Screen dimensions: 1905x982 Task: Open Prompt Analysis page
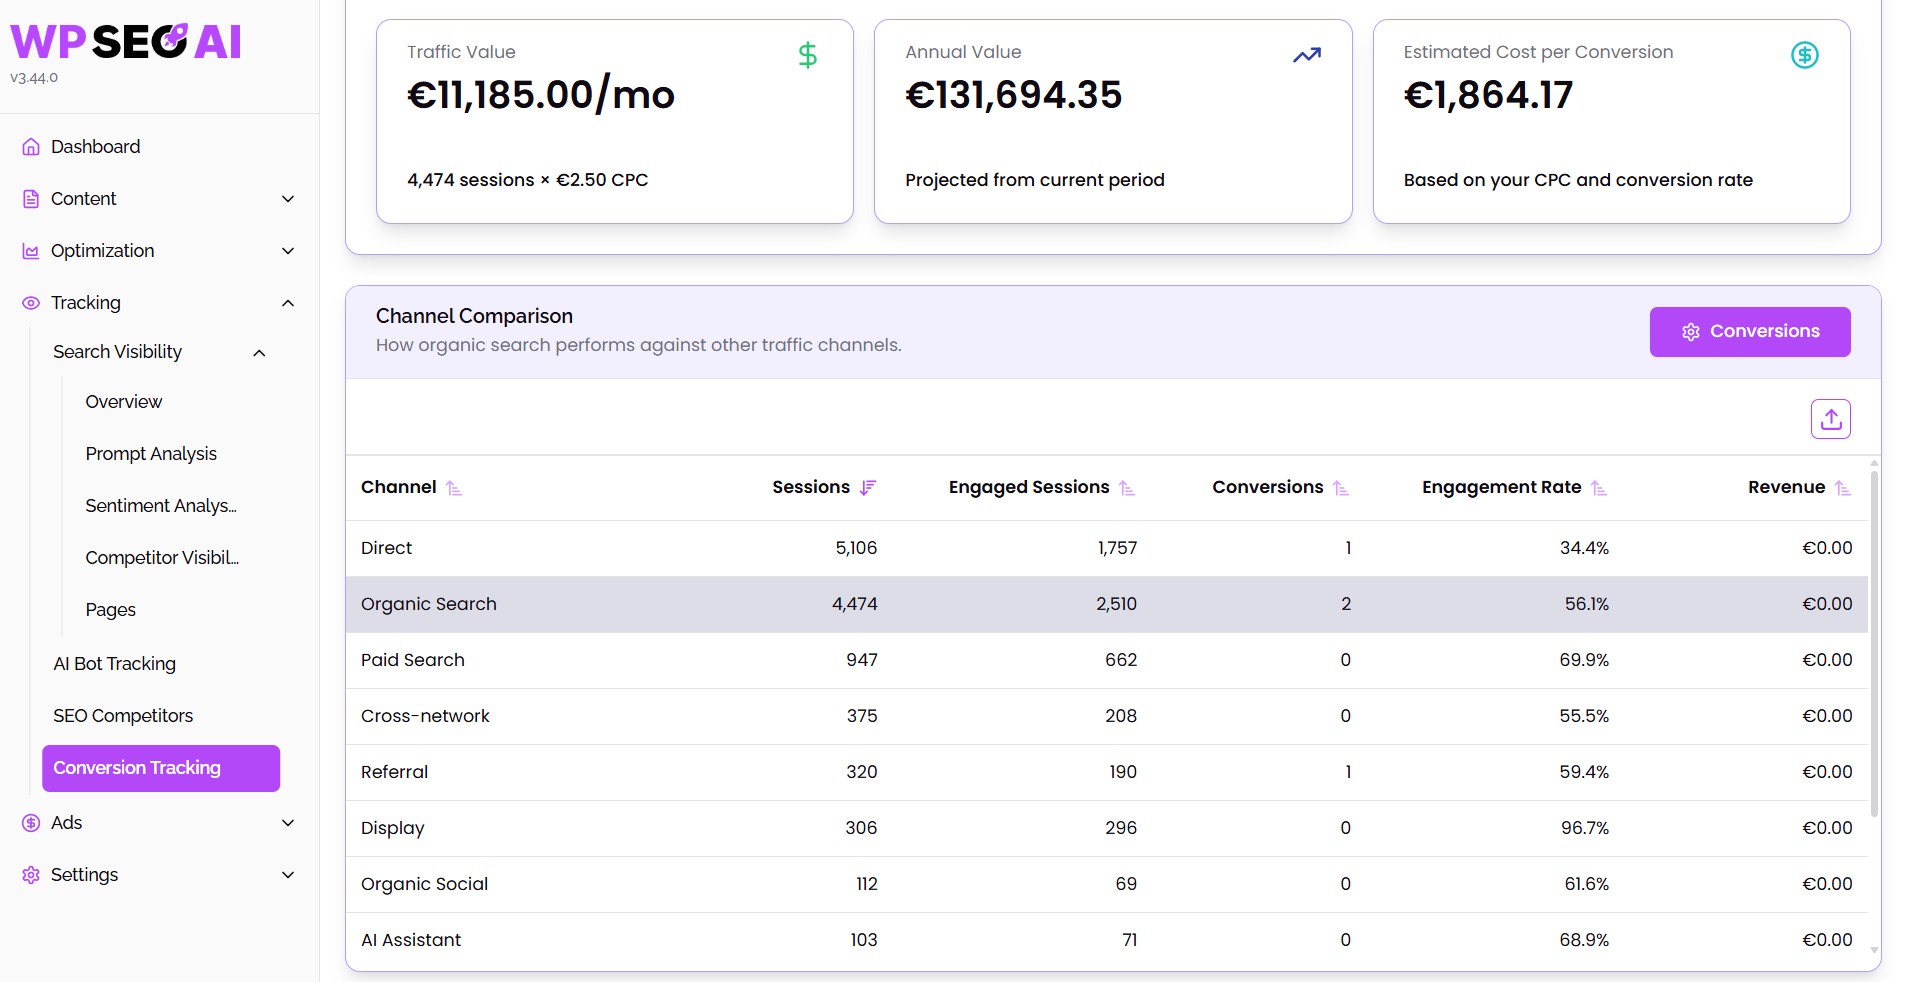coord(151,454)
